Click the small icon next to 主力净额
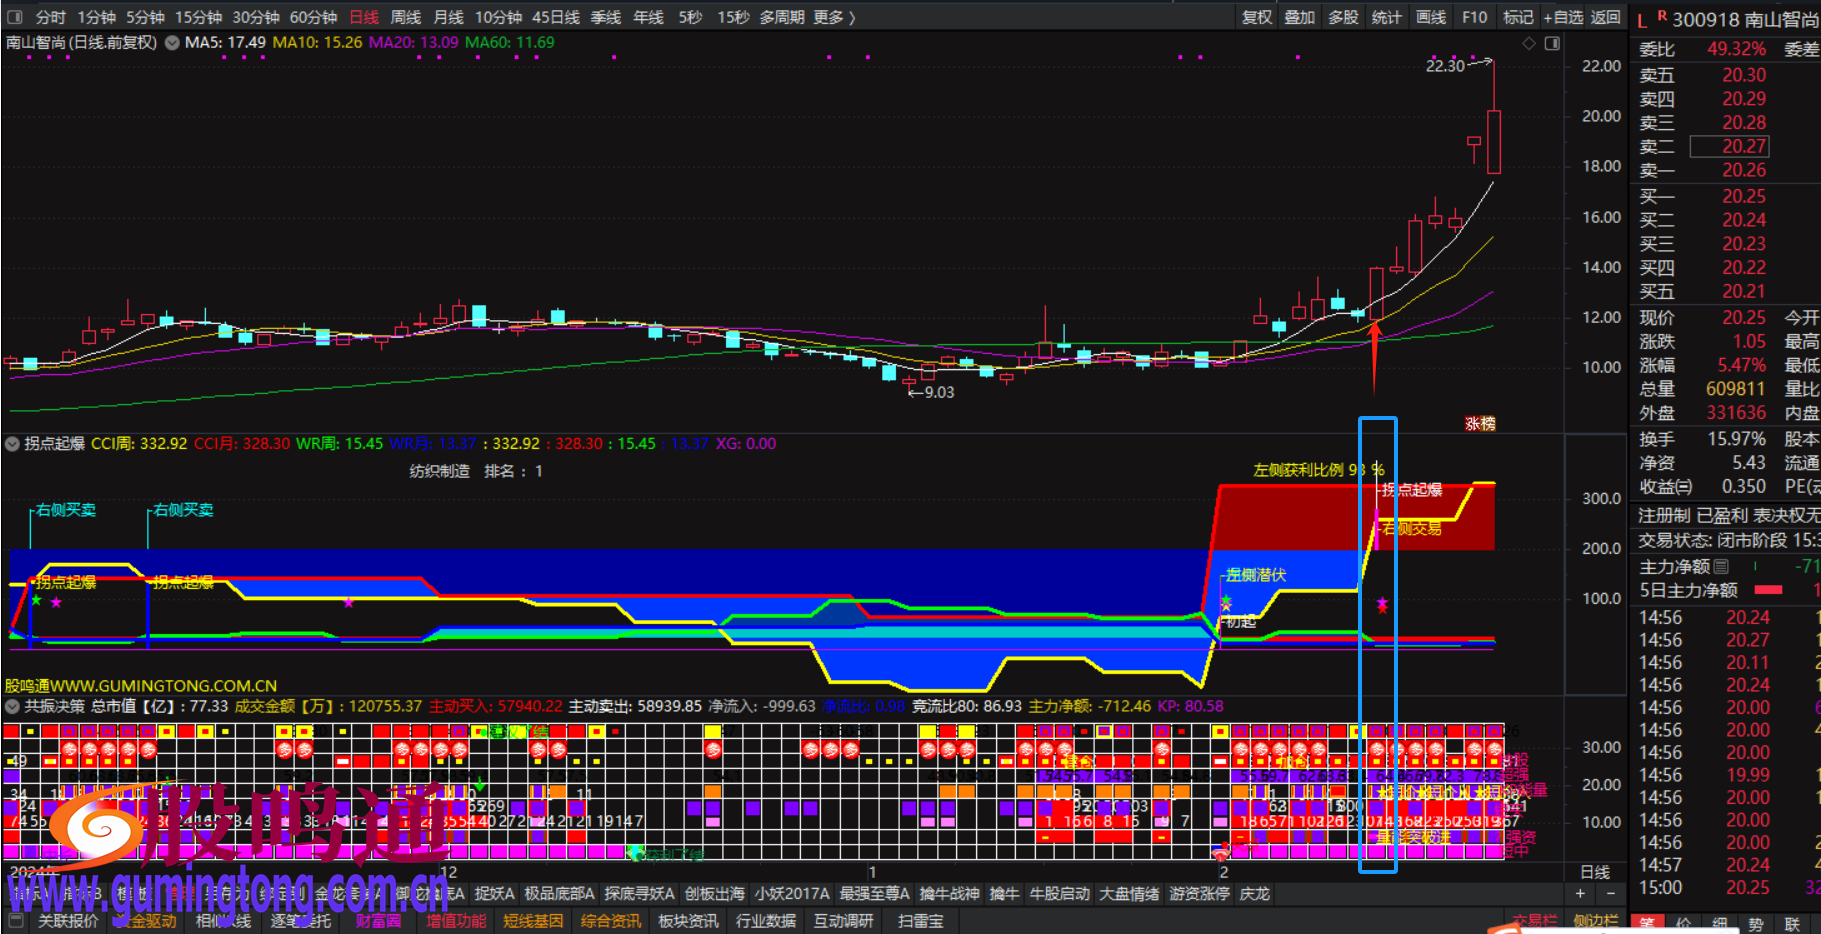This screenshot has height=934, width=1821. pyautogui.click(x=1721, y=567)
